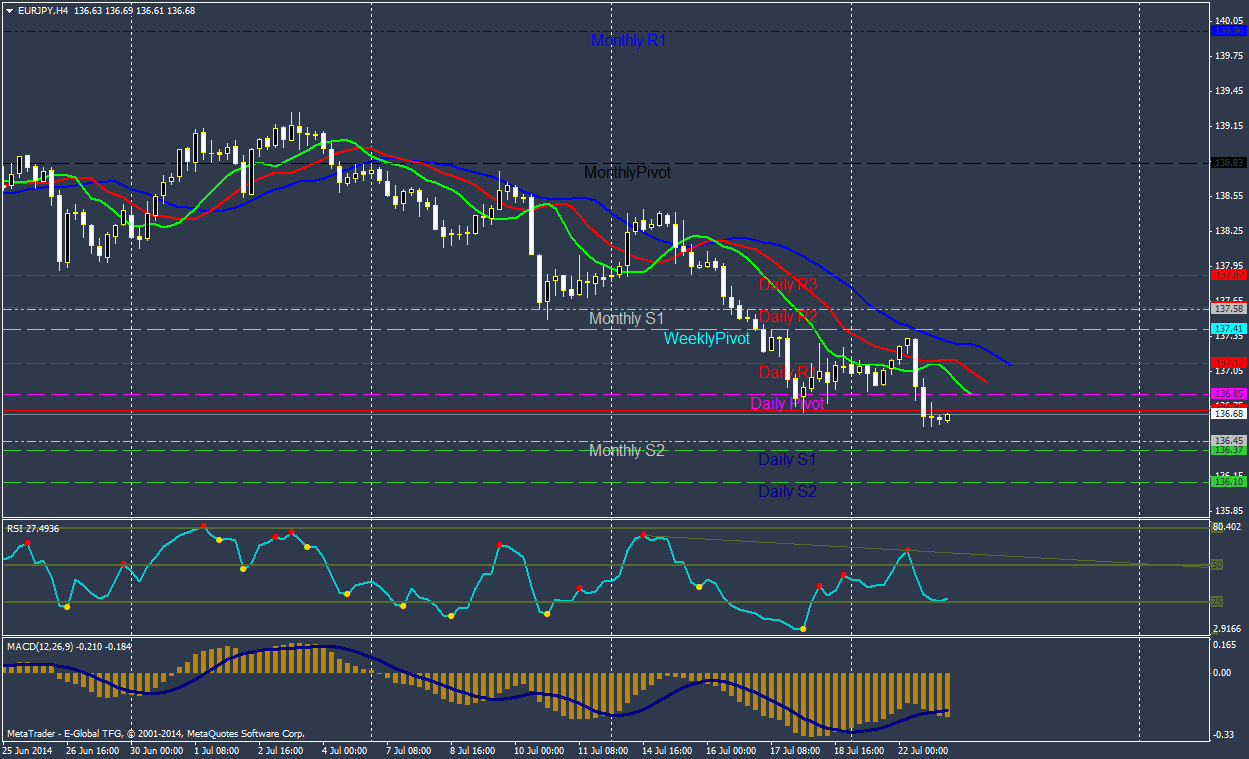The image size is (1249, 759).
Task: Select the MonthlyPivot text label
Action: [x=627, y=173]
